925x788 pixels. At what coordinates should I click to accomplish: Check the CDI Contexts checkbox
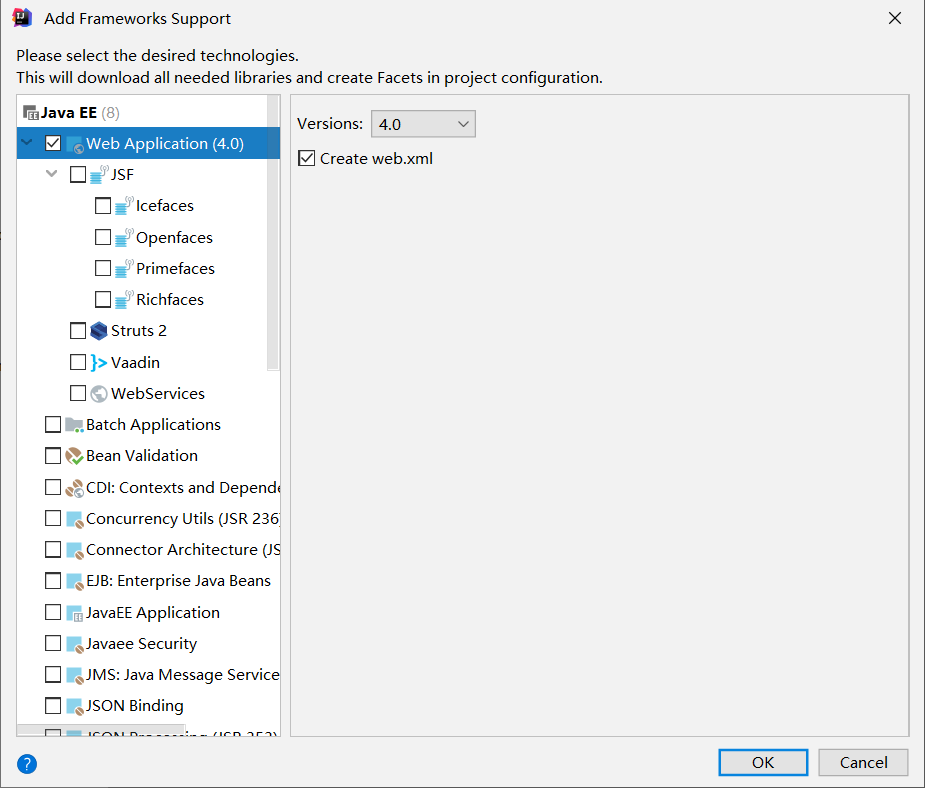[53, 487]
